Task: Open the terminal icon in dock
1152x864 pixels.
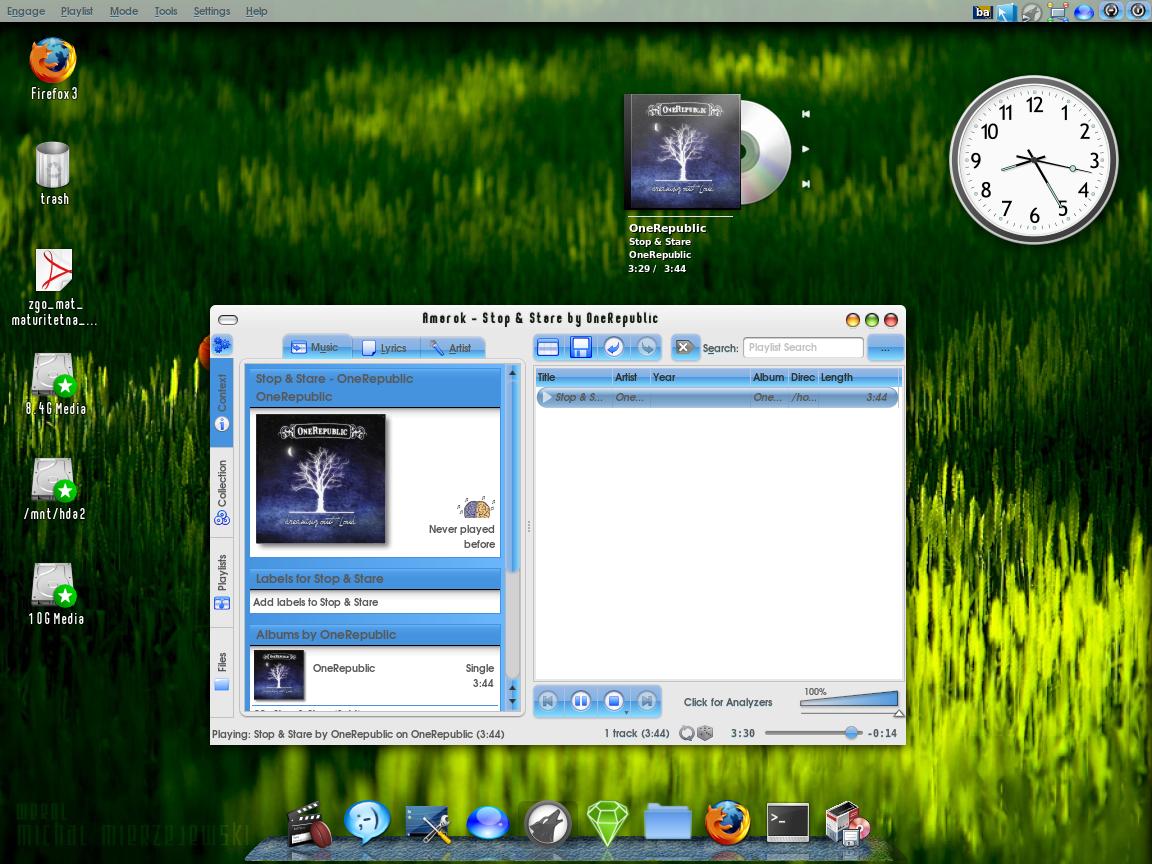Action: tap(788, 822)
